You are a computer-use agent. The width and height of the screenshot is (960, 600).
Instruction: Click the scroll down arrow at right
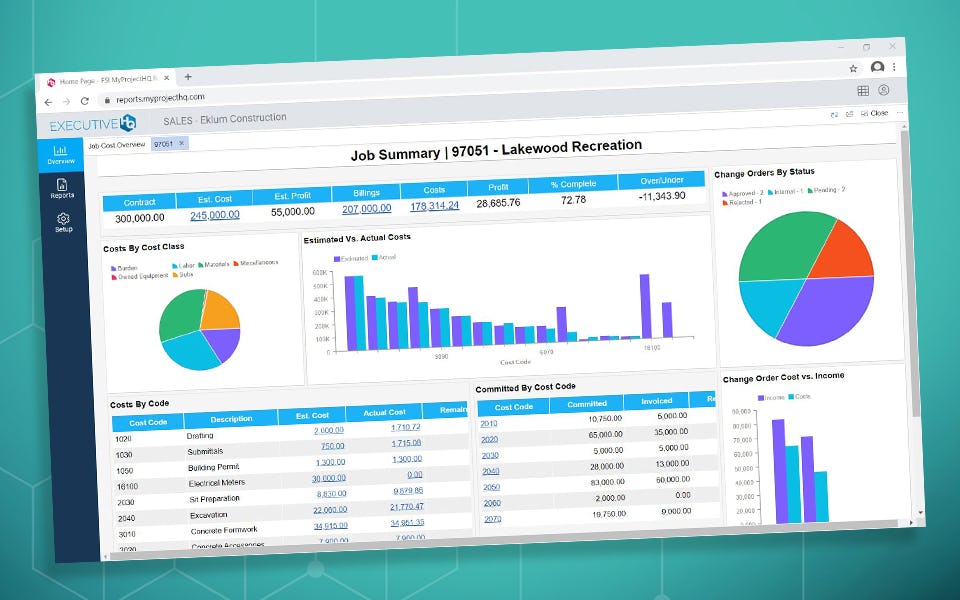click(920, 513)
